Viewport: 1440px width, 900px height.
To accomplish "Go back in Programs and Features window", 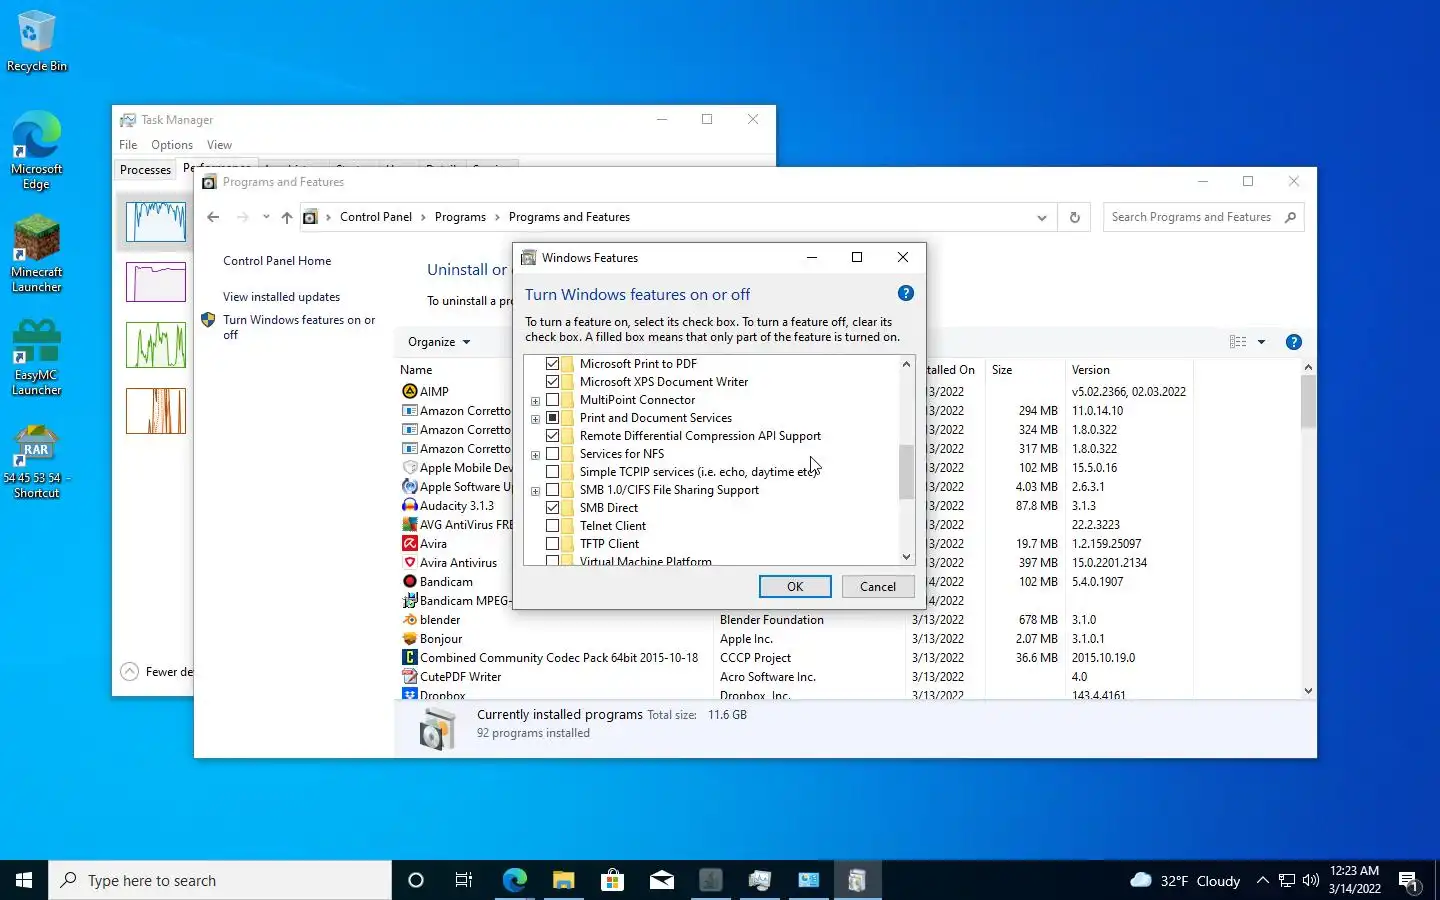I will [x=213, y=217].
